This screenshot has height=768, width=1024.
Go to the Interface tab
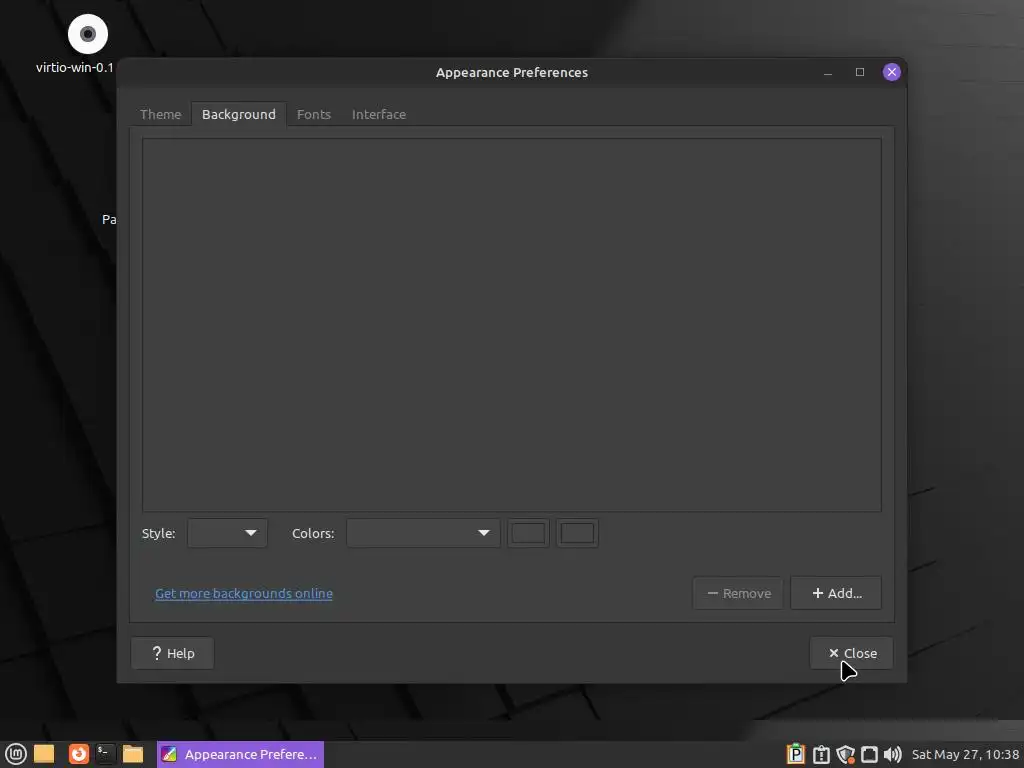click(x=379, y=114)
